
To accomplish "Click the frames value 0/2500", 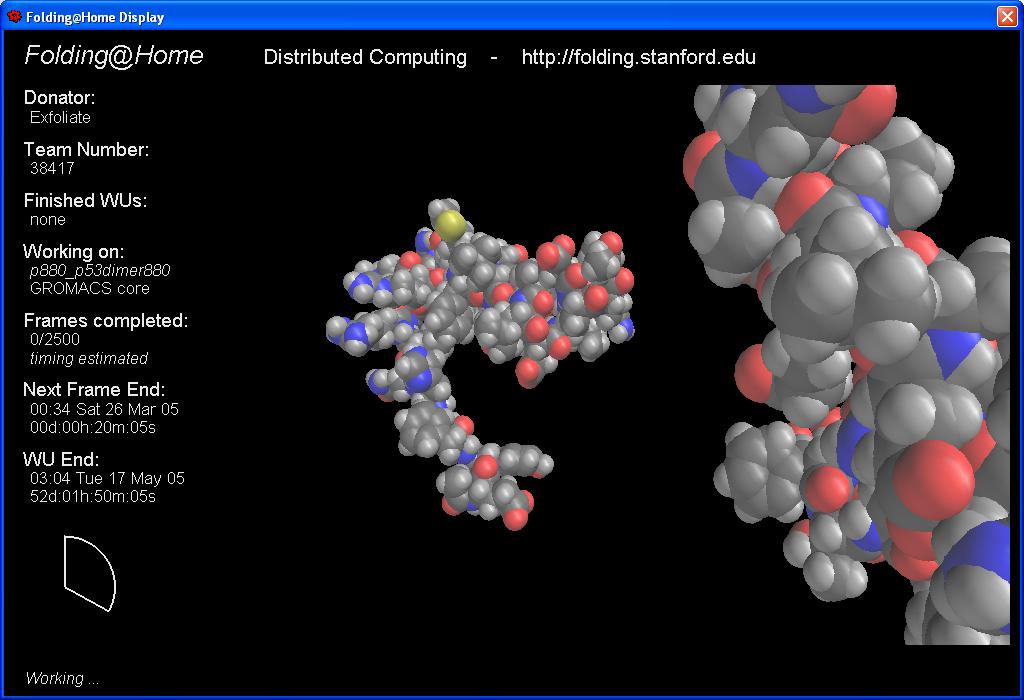I will 55,340.
